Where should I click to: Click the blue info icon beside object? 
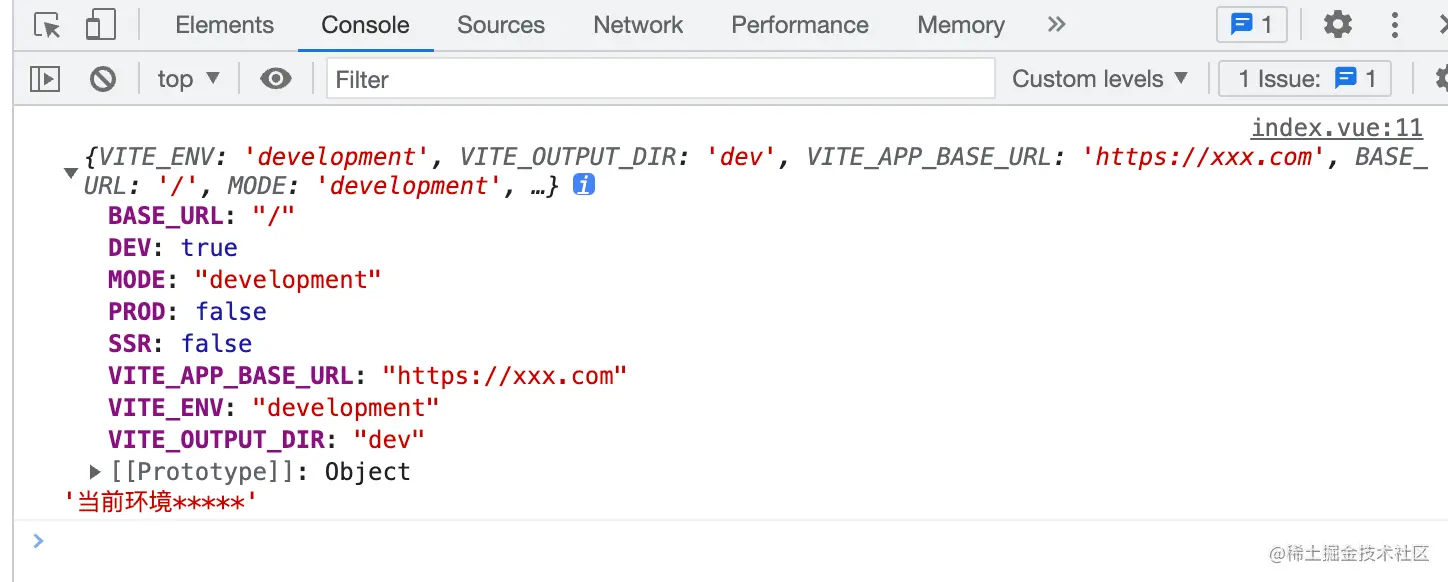[584, 185]
